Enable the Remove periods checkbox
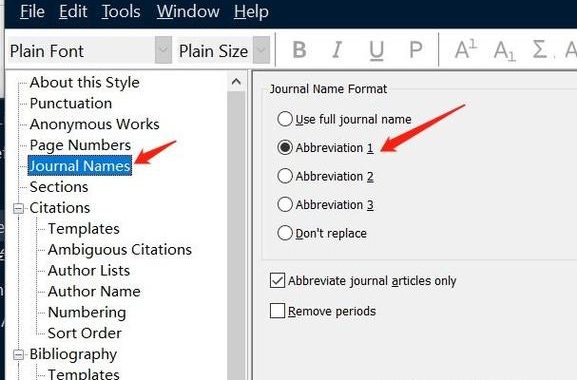577x380 pixels. point(277,311)
